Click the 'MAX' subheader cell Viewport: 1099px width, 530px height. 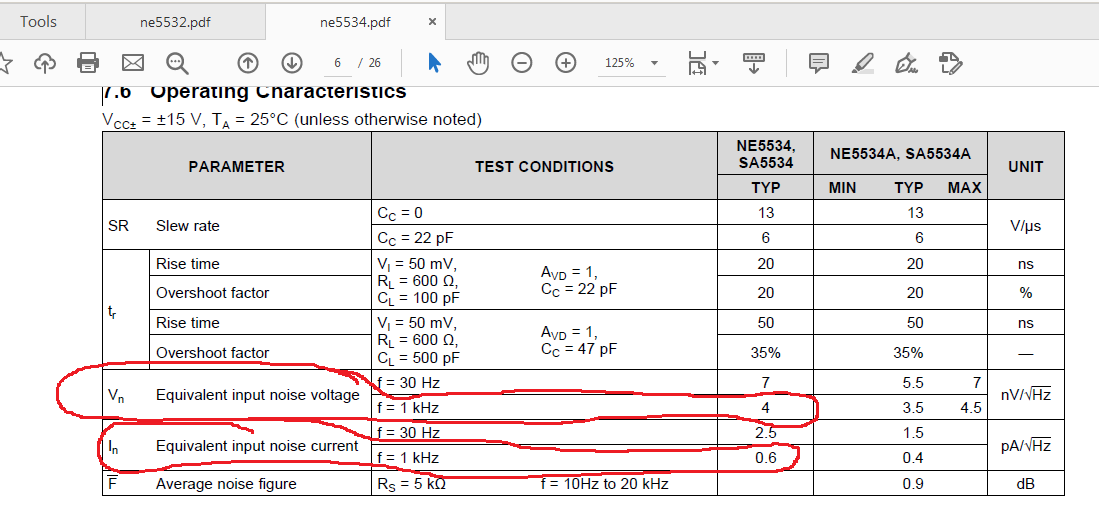pos(965,188)
